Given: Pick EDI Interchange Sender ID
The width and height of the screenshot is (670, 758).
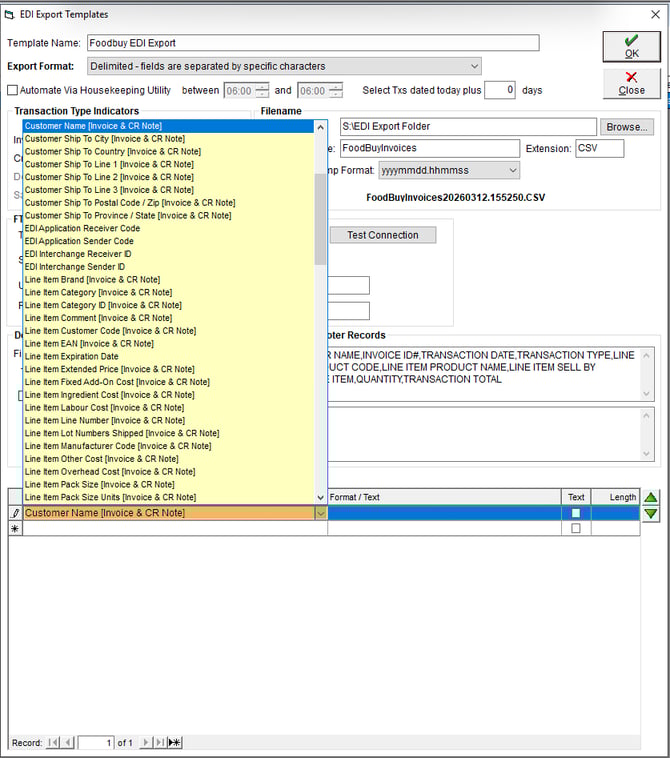Looking at the screenshot, I should click(168, 267).
